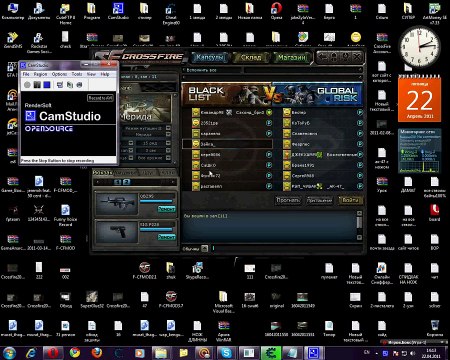The height and width of the screenshot is (360, 450).
Task: Click the Приглашение invite button
Action: [319, 200]
